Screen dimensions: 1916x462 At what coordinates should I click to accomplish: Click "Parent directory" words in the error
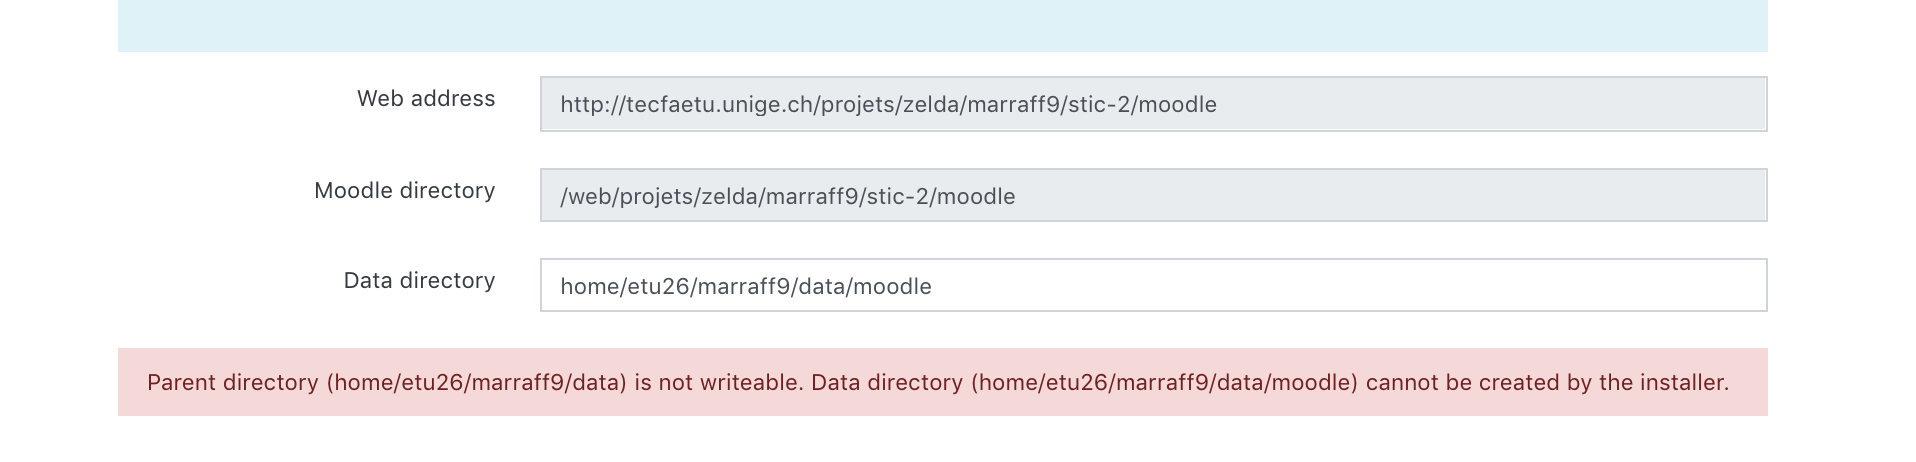[x=232, y=383]
